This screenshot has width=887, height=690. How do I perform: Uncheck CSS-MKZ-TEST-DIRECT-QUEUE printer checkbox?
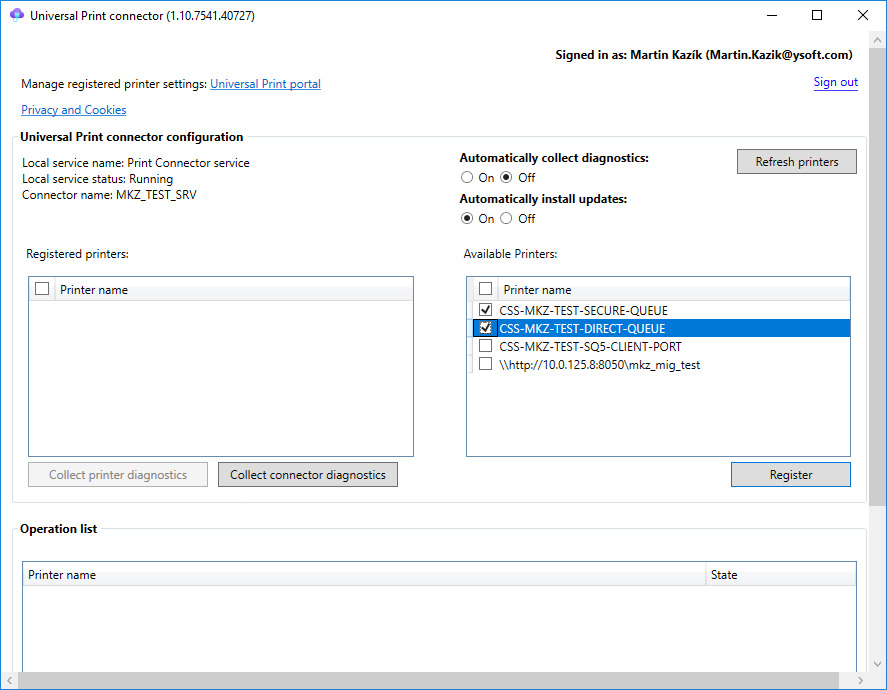pos(486,328)
